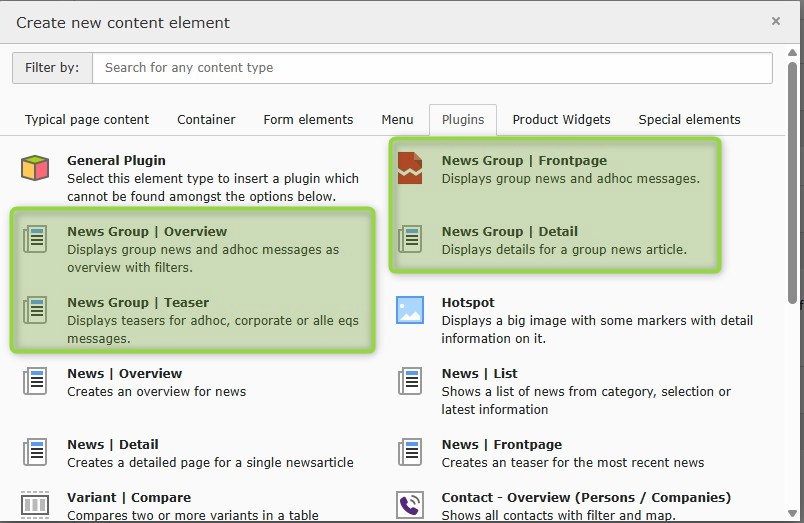The width and height of the screenshot is (804, 523).
Task: Choose the News Group Detail icon
Action: click(410, 239)
